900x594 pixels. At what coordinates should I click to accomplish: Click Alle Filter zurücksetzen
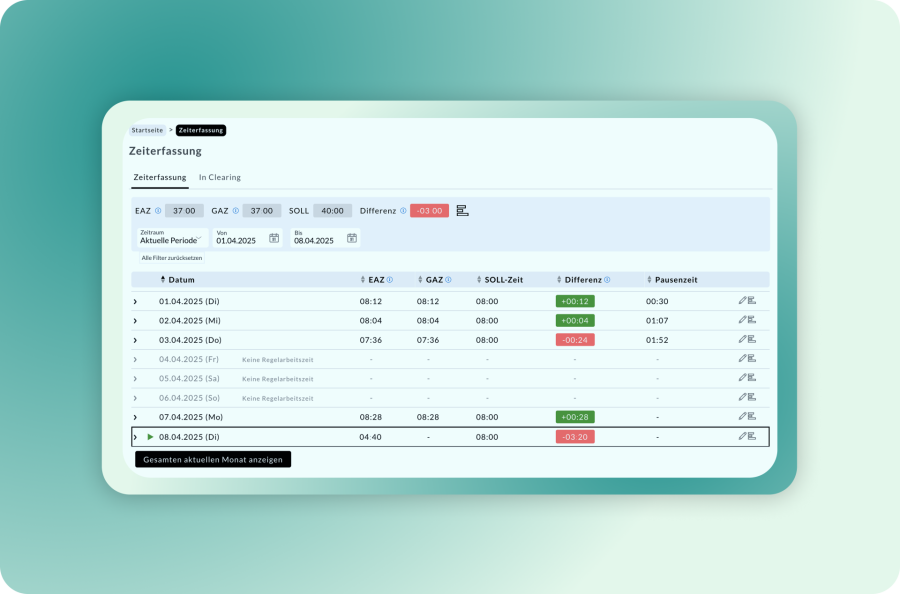pyautogui.click(x=171, y=258)
